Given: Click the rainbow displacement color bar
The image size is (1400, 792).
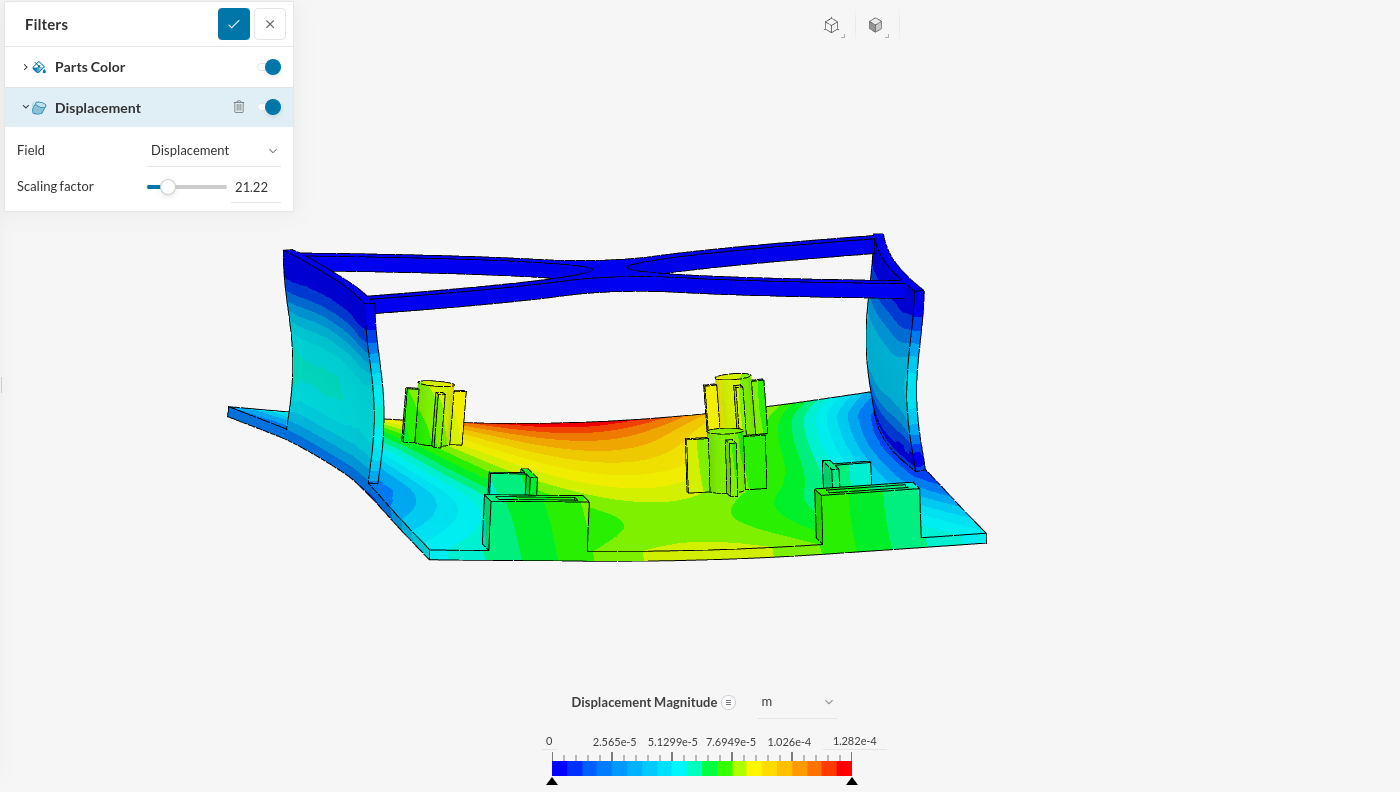Looking at the screenshot, I should (x=702, y=768).
